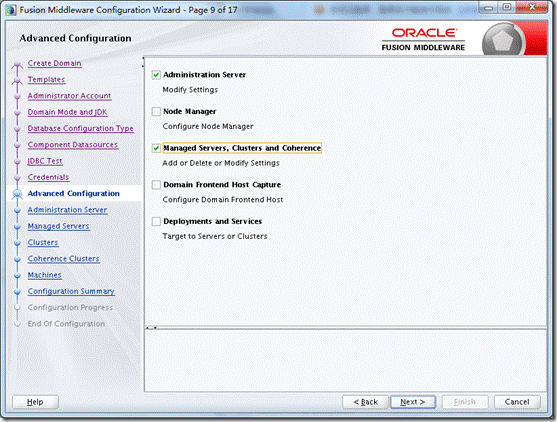Open Administrator Account step in sidebar
Viewport: 557px width, 422px height.
pyautogui.click(x=69, y=96)
